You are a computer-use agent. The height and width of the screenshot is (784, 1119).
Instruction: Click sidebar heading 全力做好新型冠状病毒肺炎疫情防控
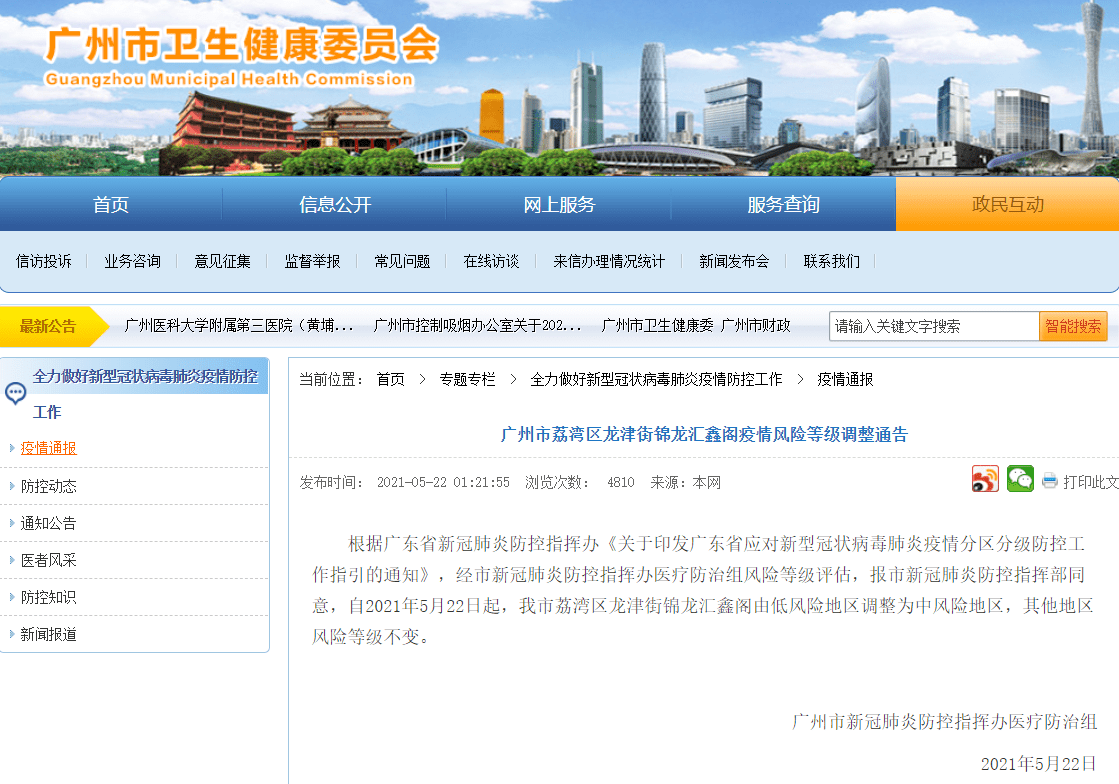[x=145, y=377]
